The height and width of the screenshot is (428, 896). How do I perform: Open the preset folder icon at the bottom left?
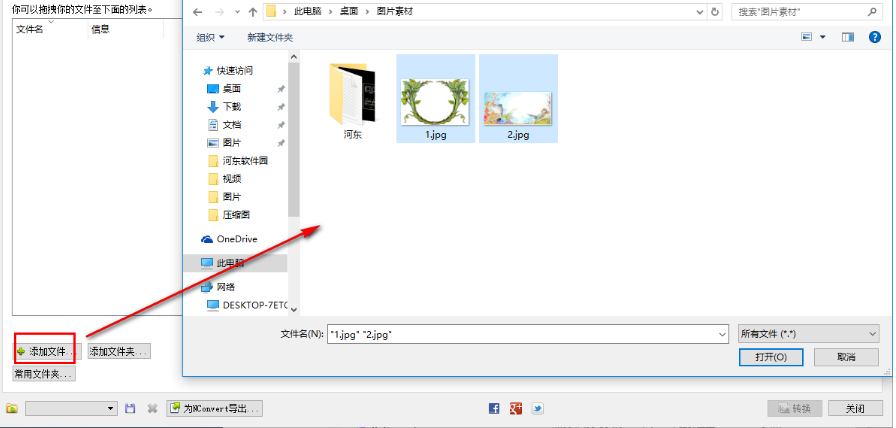(12, 409)
